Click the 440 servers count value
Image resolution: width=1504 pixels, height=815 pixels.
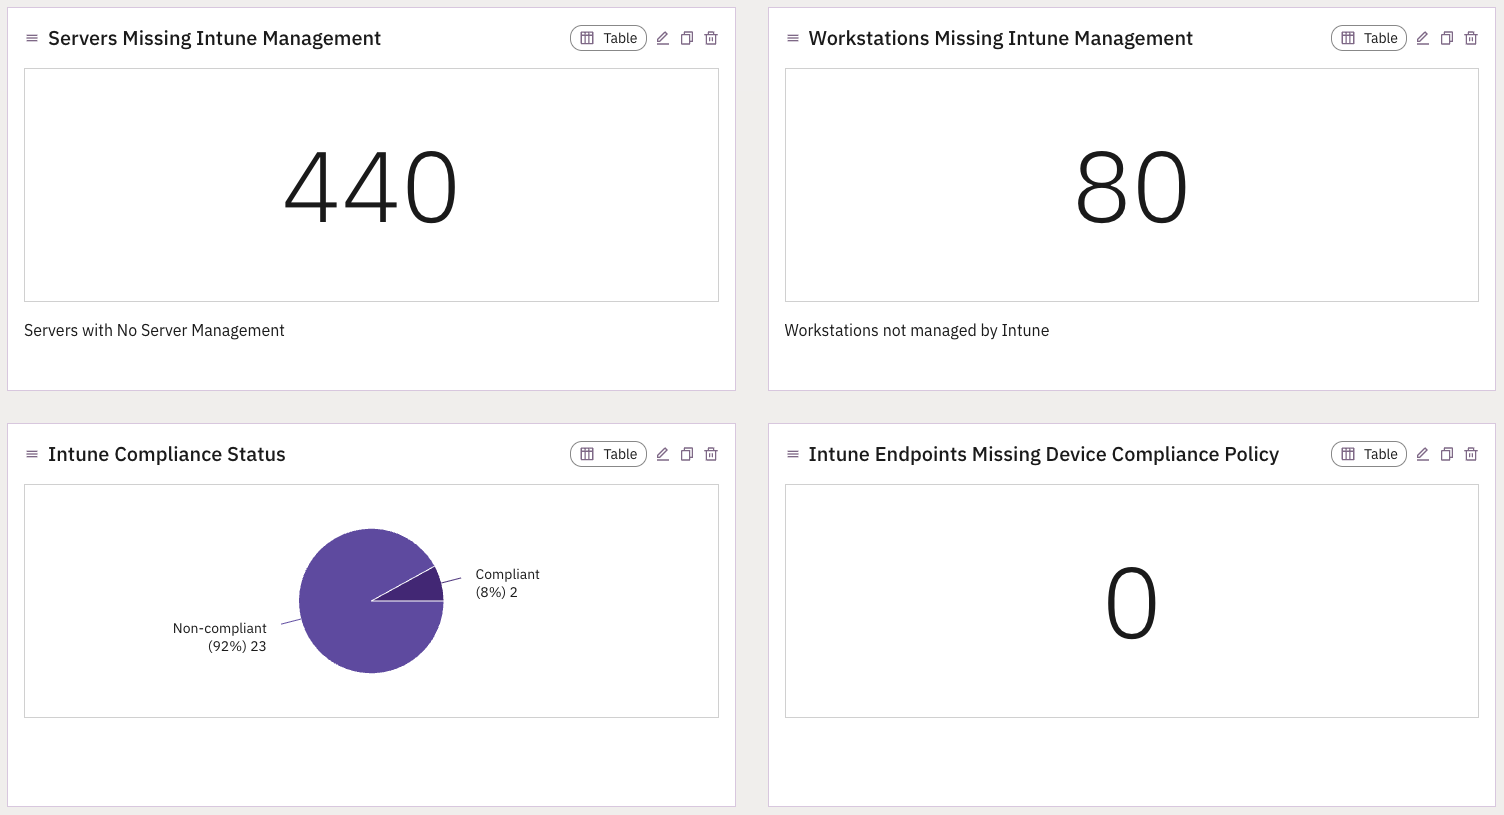point(371,187)
